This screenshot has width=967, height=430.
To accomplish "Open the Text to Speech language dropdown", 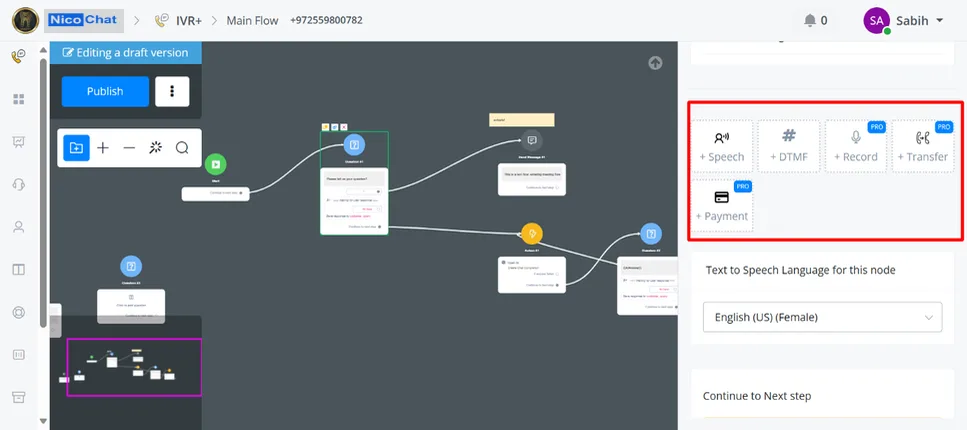I will click(x=822, y=317).
